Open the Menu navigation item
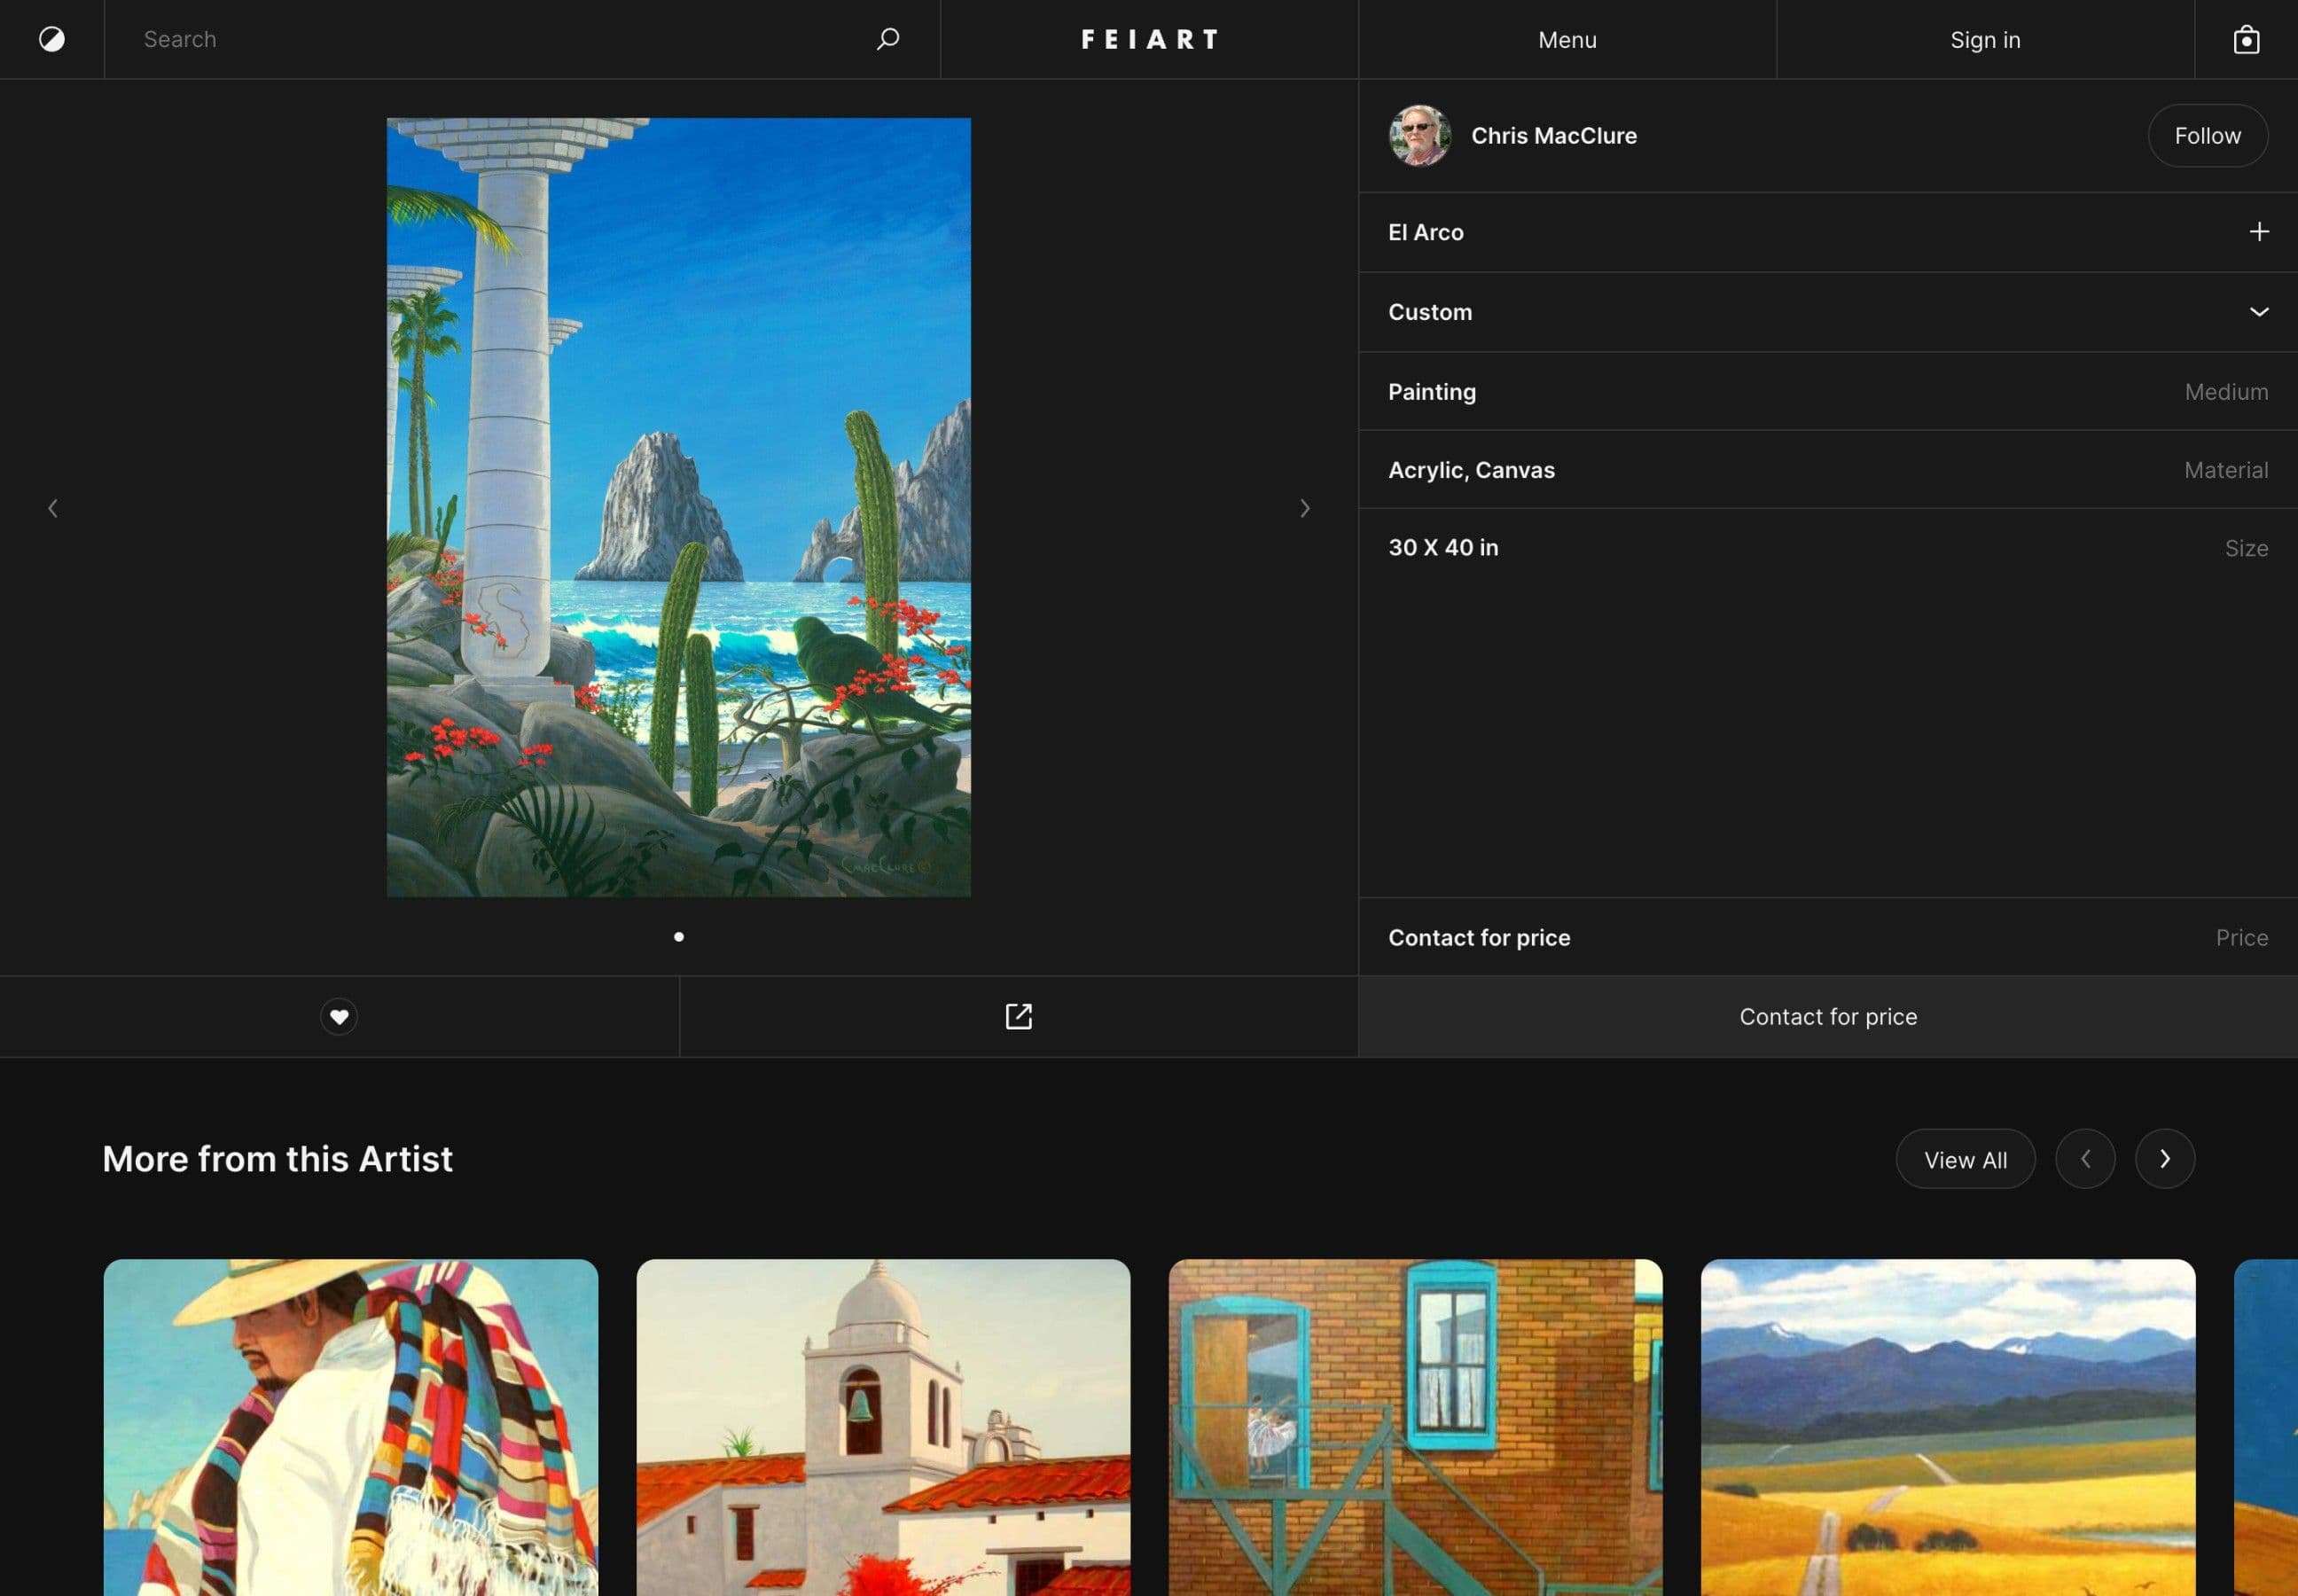 [1566, 40]
